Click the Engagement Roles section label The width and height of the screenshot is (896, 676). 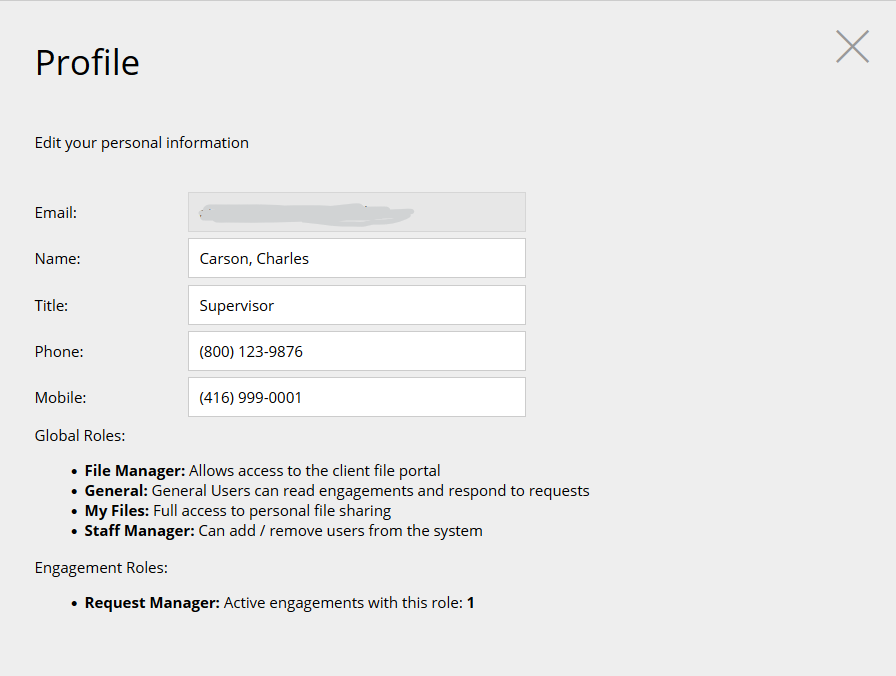click(x=101, y=567)
